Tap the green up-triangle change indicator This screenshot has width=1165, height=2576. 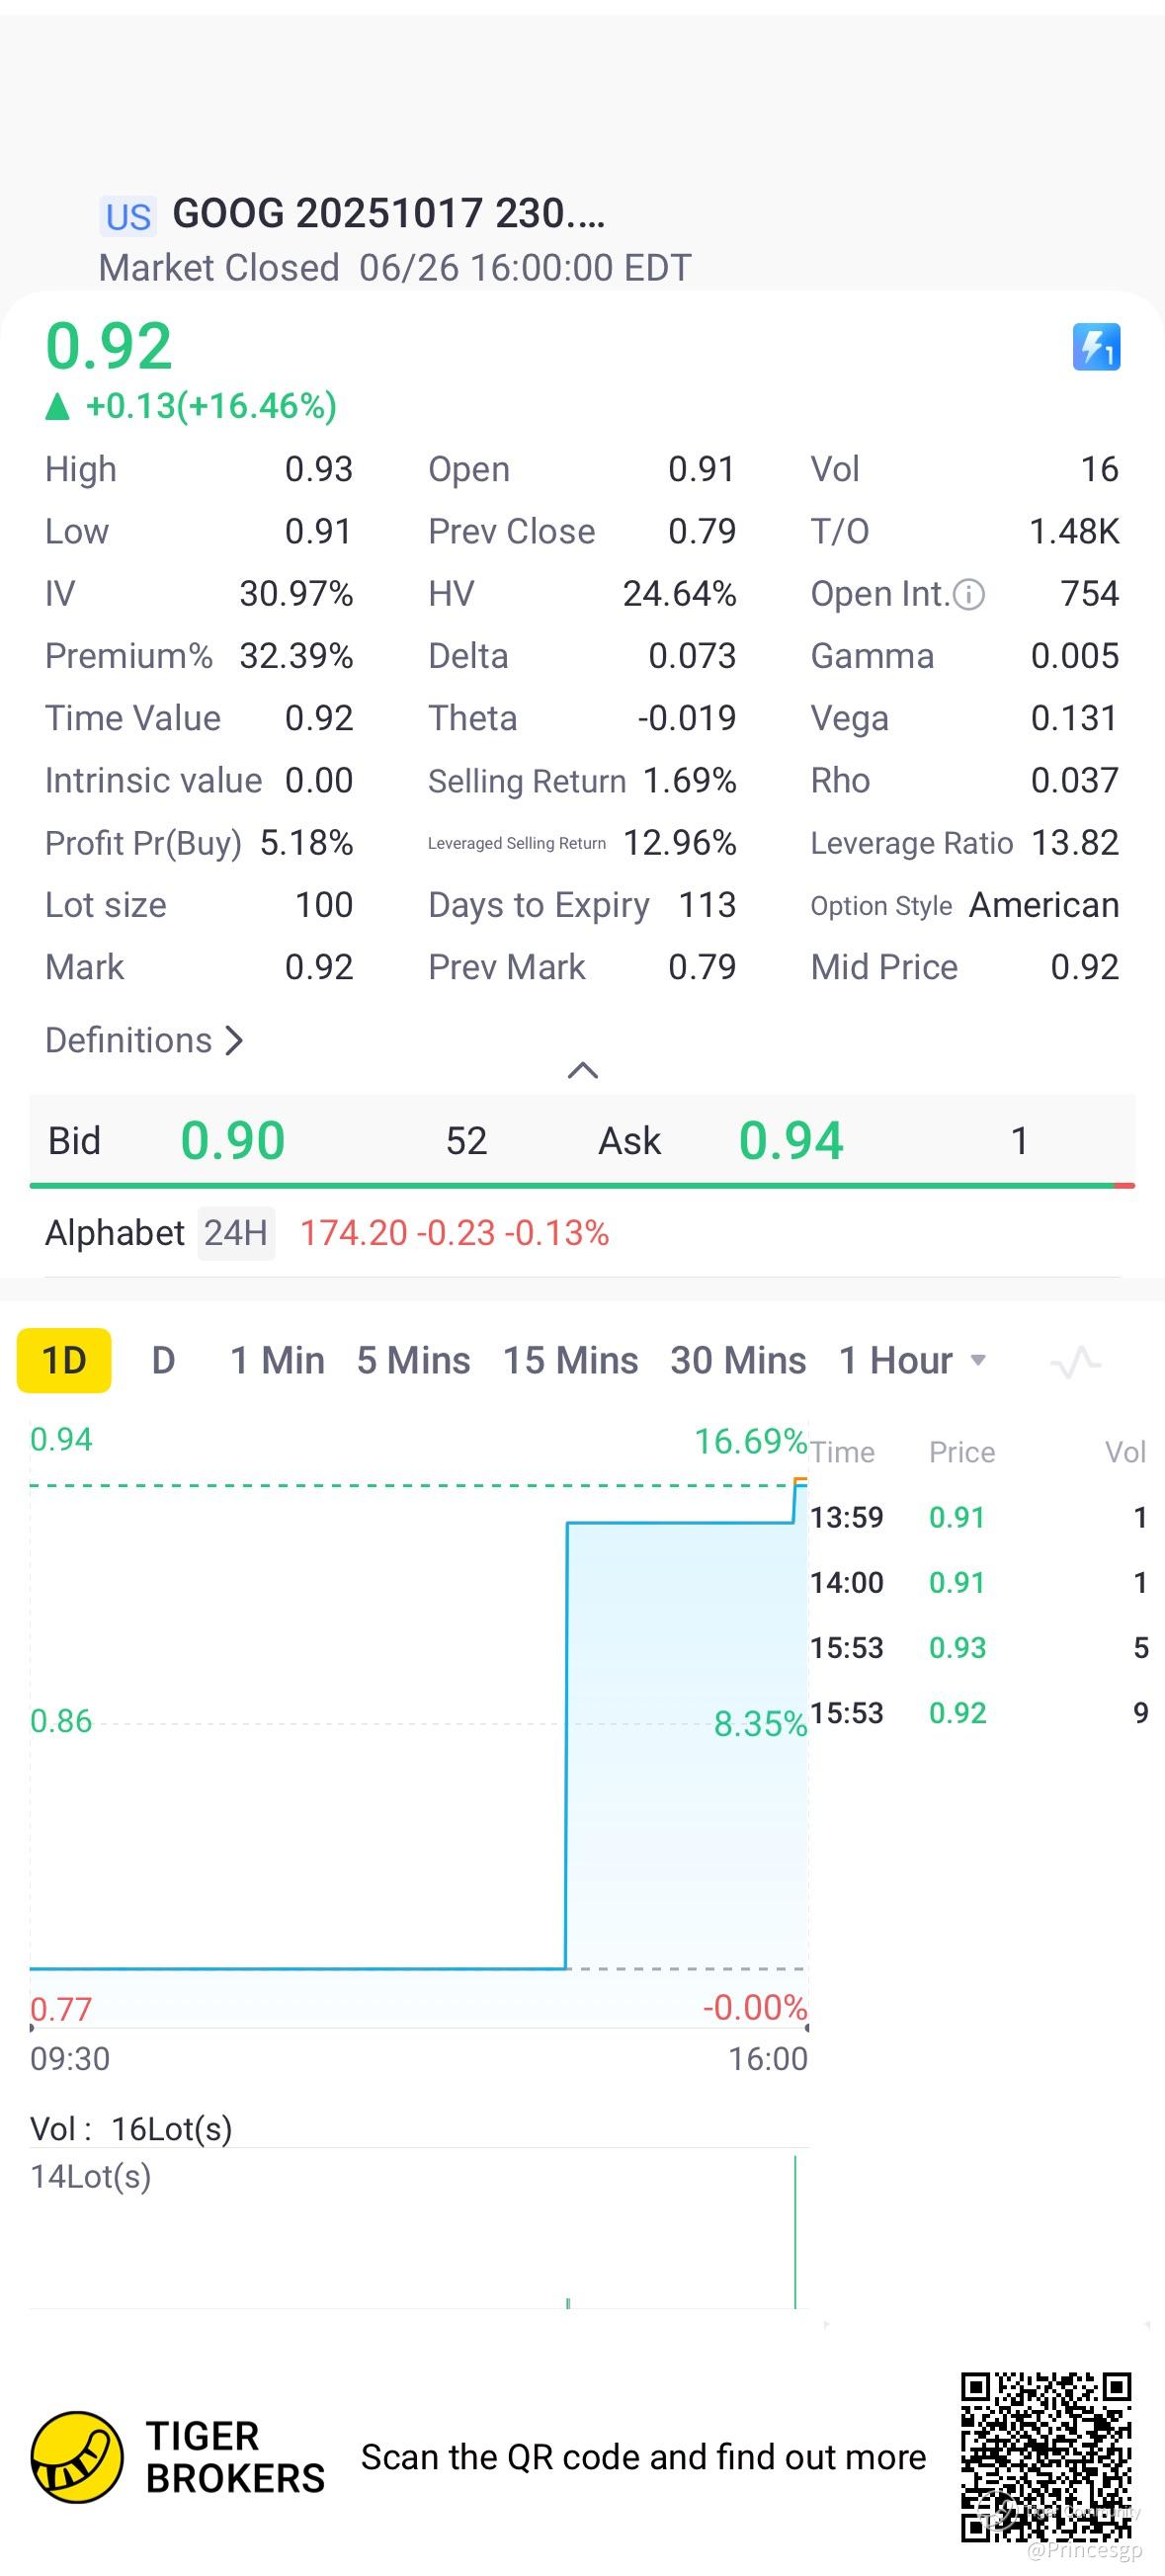click(58, 406)
